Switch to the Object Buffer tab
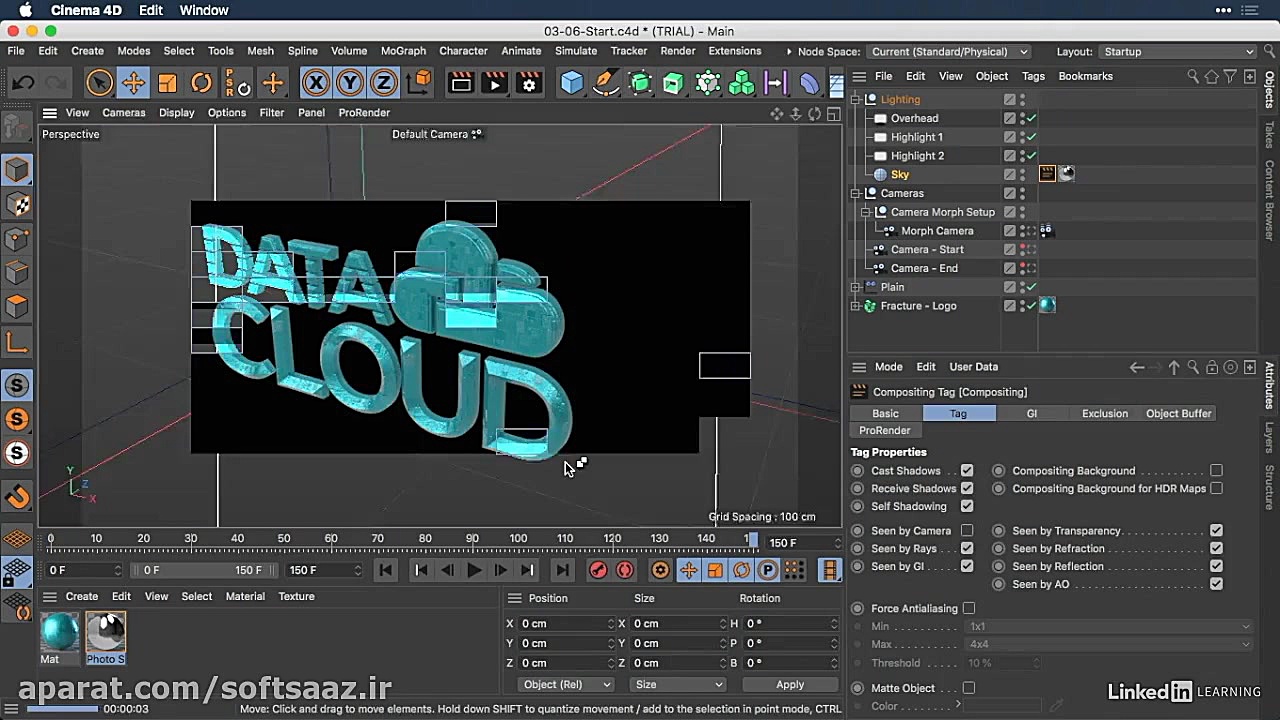 [1178, 413]
